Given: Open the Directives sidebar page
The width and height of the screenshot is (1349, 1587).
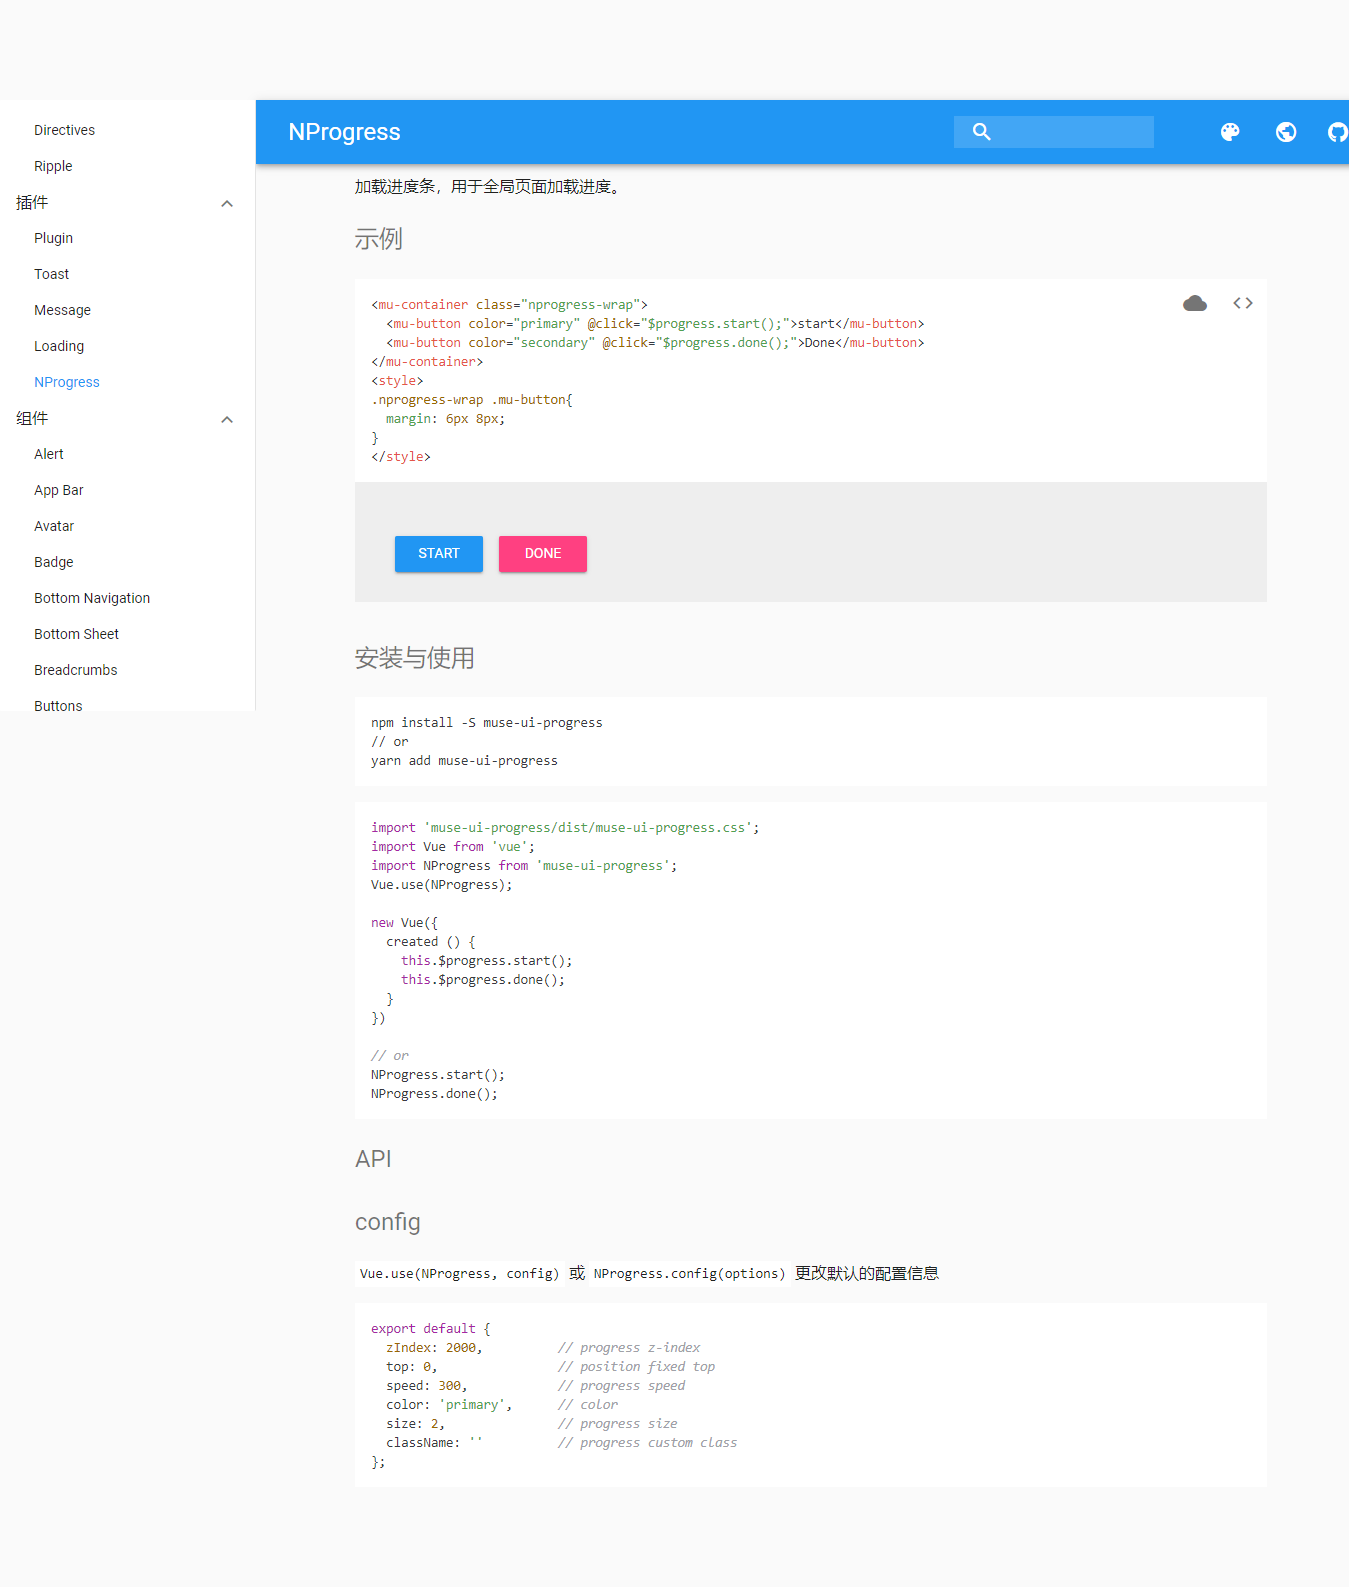Looking at the screenshot, I should tap(64, 130).
